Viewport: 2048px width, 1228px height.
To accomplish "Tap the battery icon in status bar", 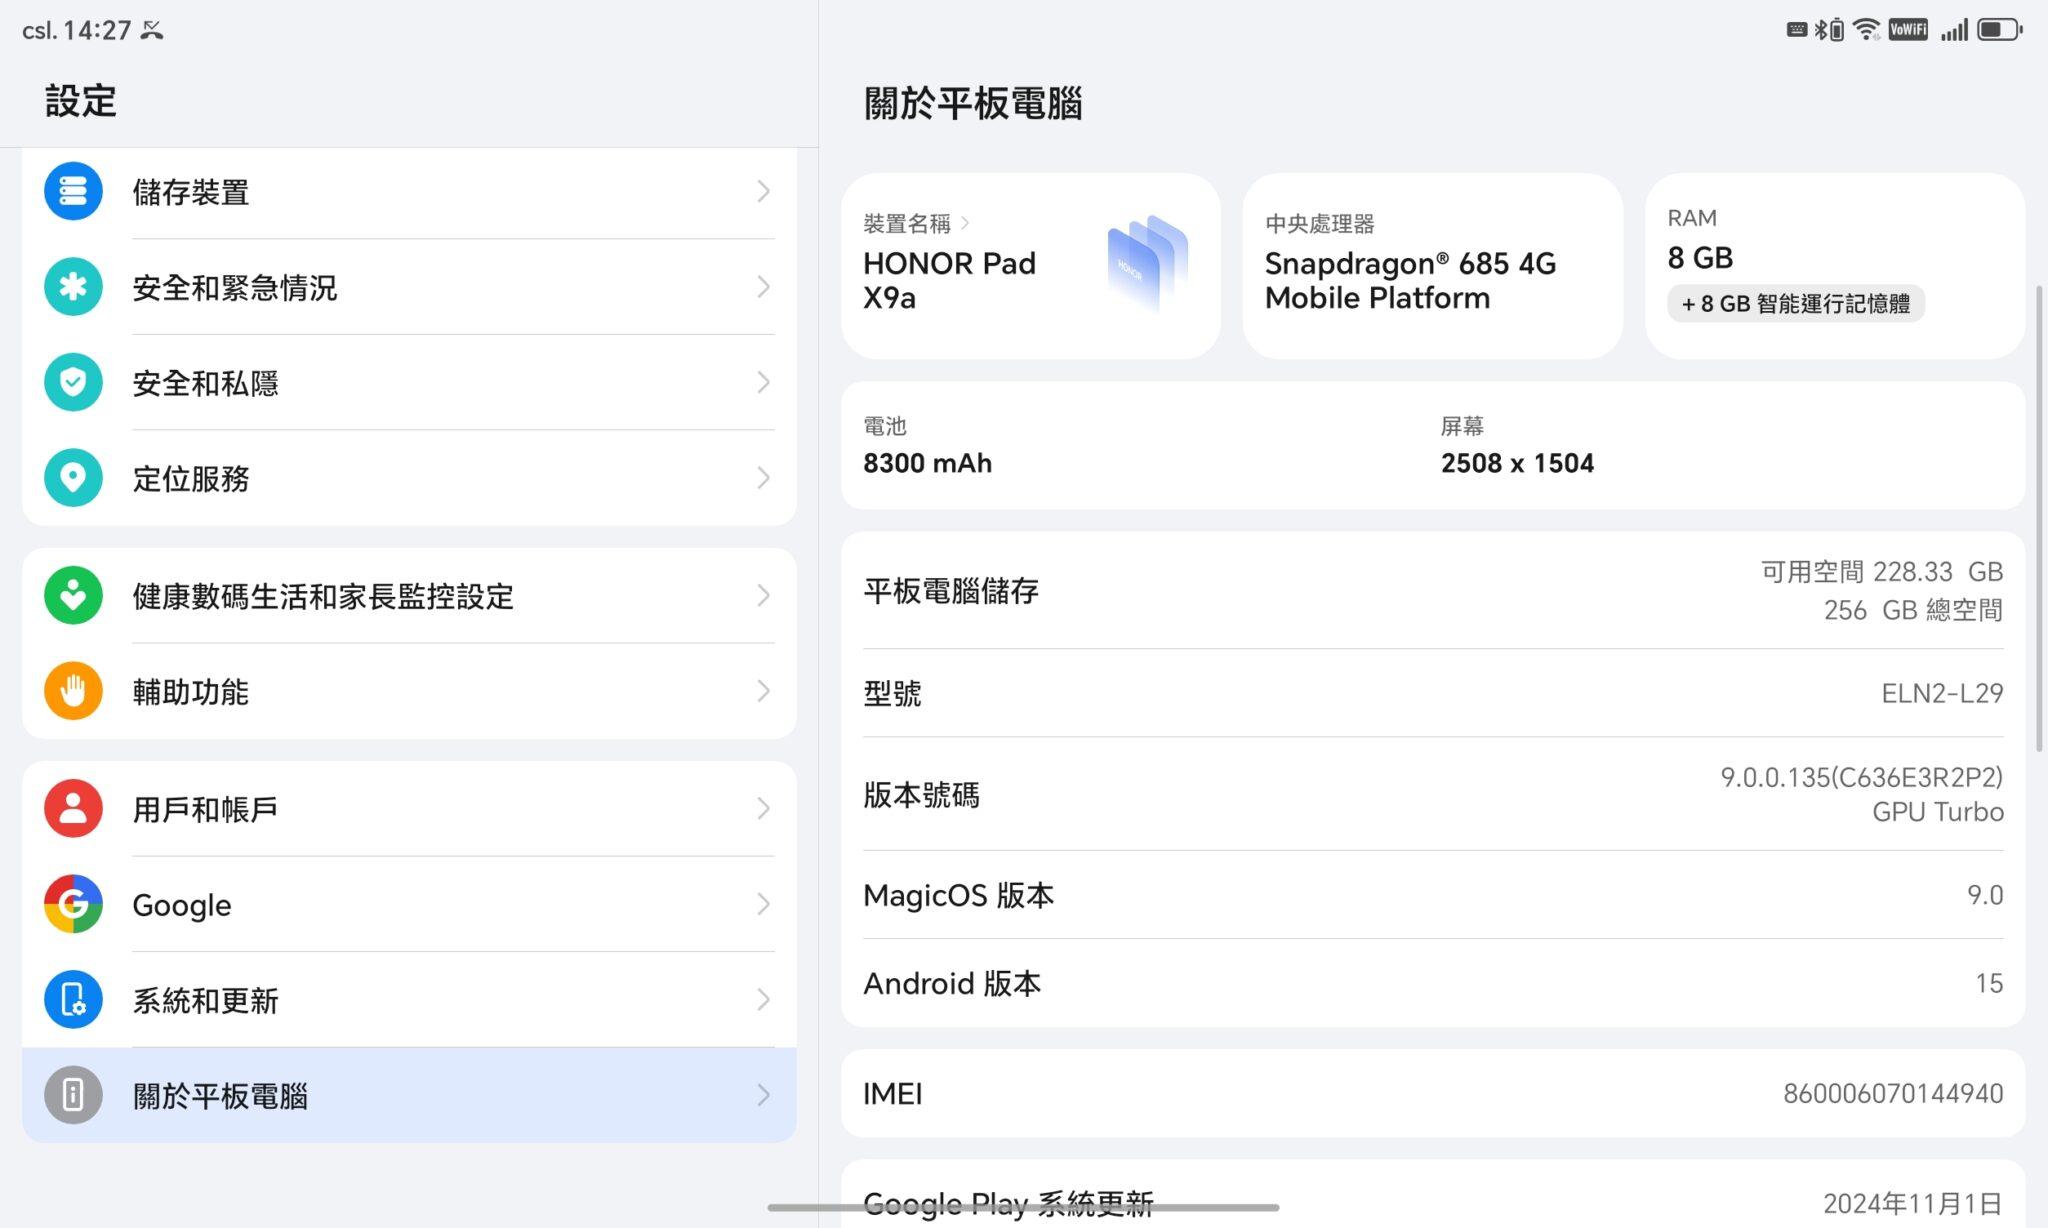I will pyautogui.click(x=1999, y=30).
